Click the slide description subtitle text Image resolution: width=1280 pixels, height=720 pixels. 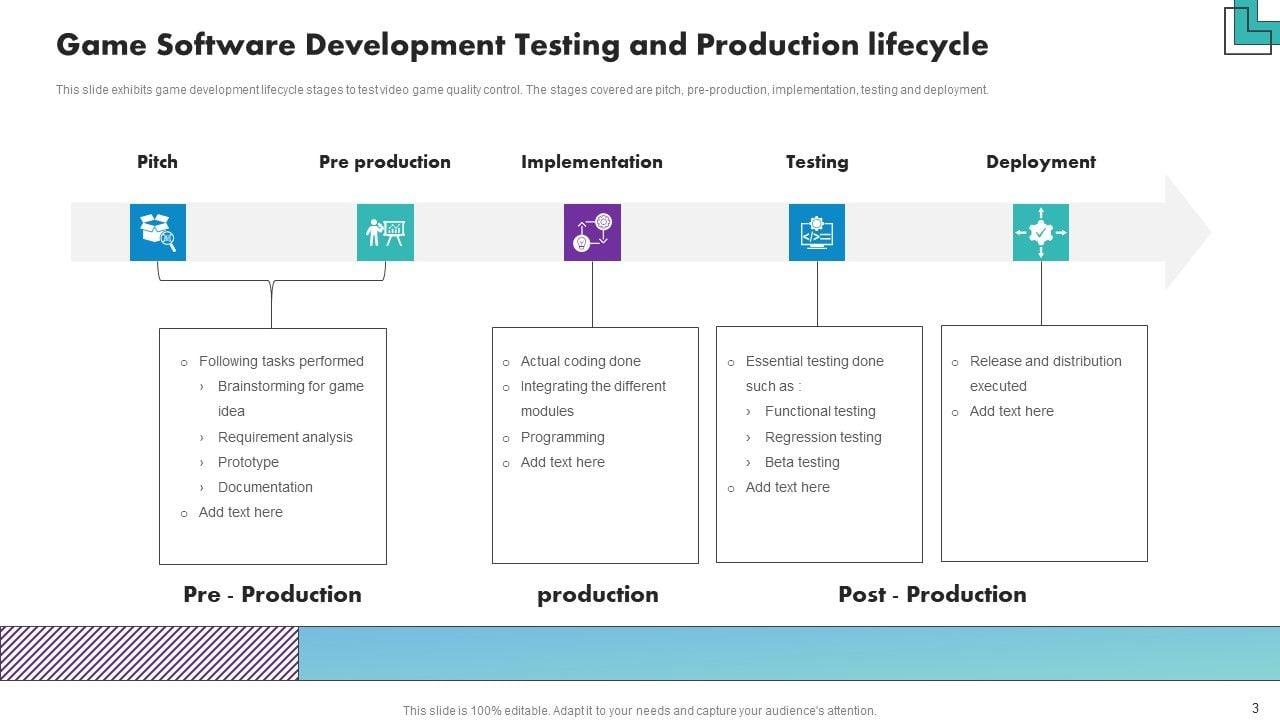tap(522, 90)
